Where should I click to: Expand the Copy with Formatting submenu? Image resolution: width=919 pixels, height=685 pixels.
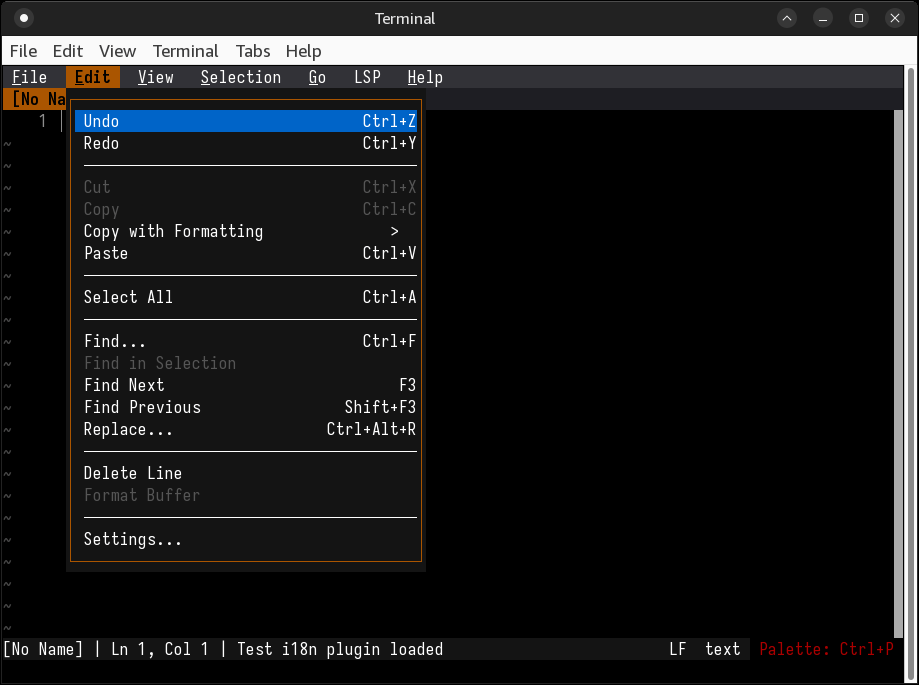pos(245,231)
